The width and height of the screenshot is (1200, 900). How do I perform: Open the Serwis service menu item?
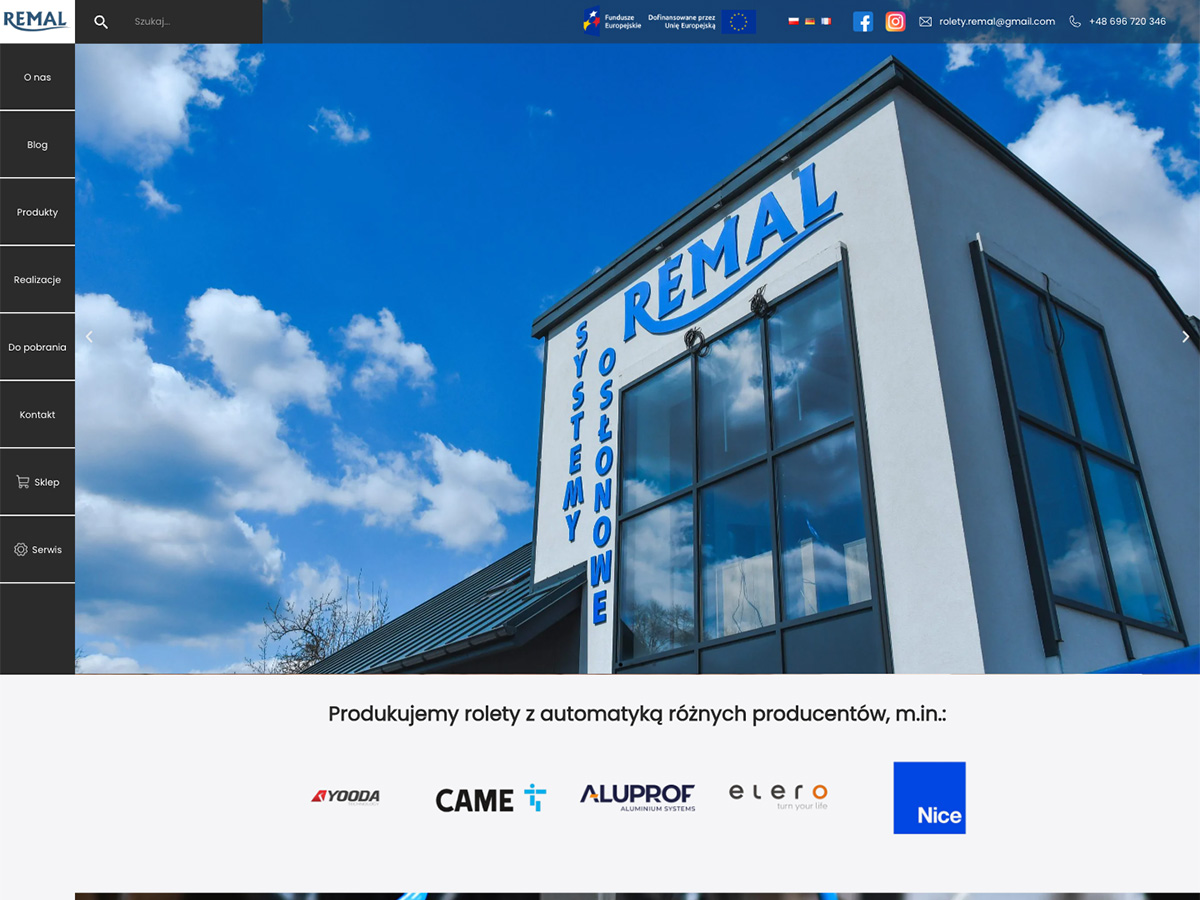click(37, 550)
